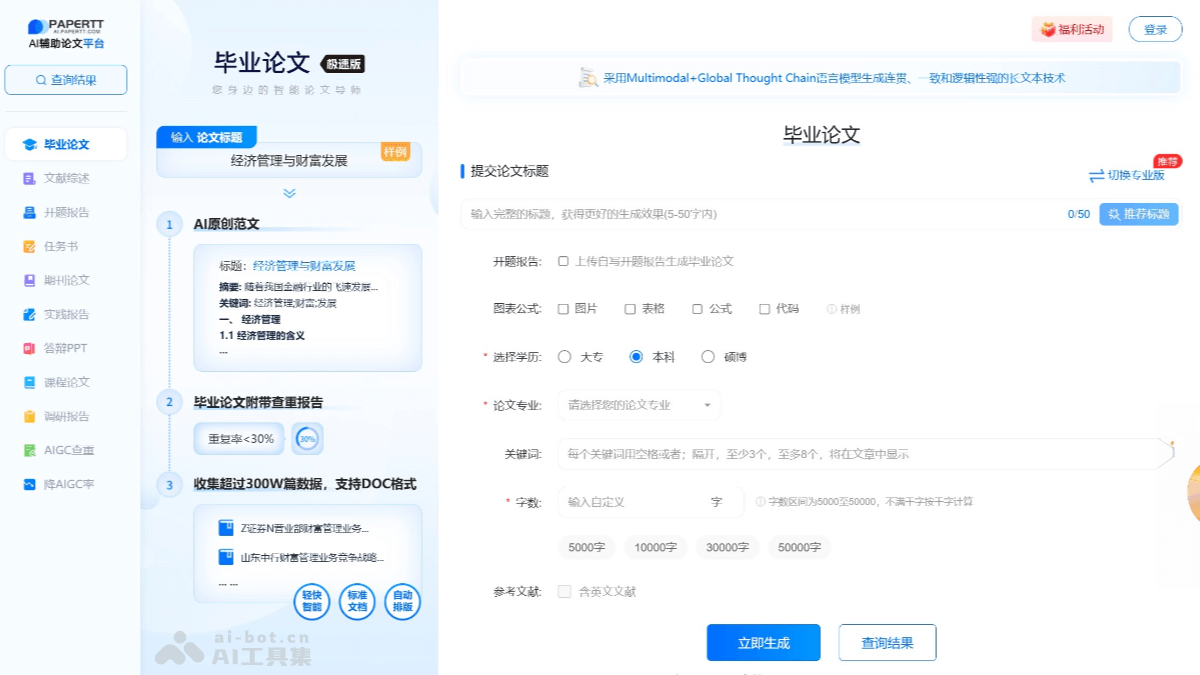Open 期刊论文 in the sidebar menu
The height and width of the screenshot is (675, 1200).
pyautogui.click(x=66, y=281)
